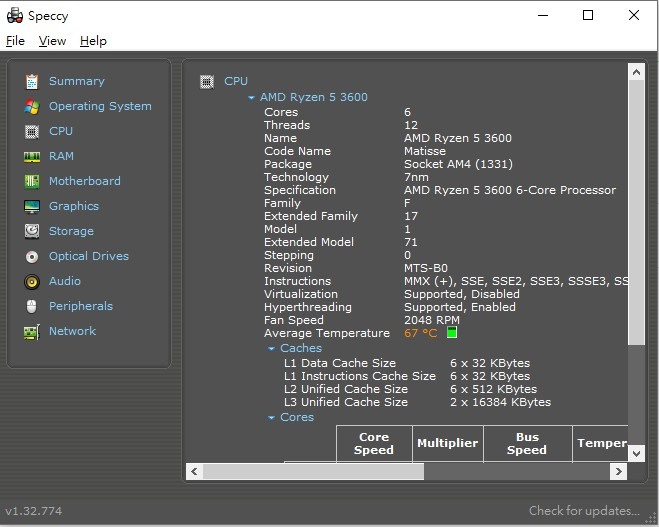Screen dimensions: 659x527
Task: Maximize the Speccy window
Action: (x=588, y=16)
